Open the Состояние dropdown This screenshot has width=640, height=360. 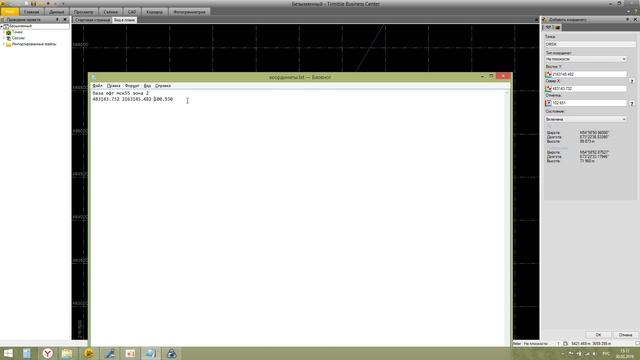click(586, 119)
